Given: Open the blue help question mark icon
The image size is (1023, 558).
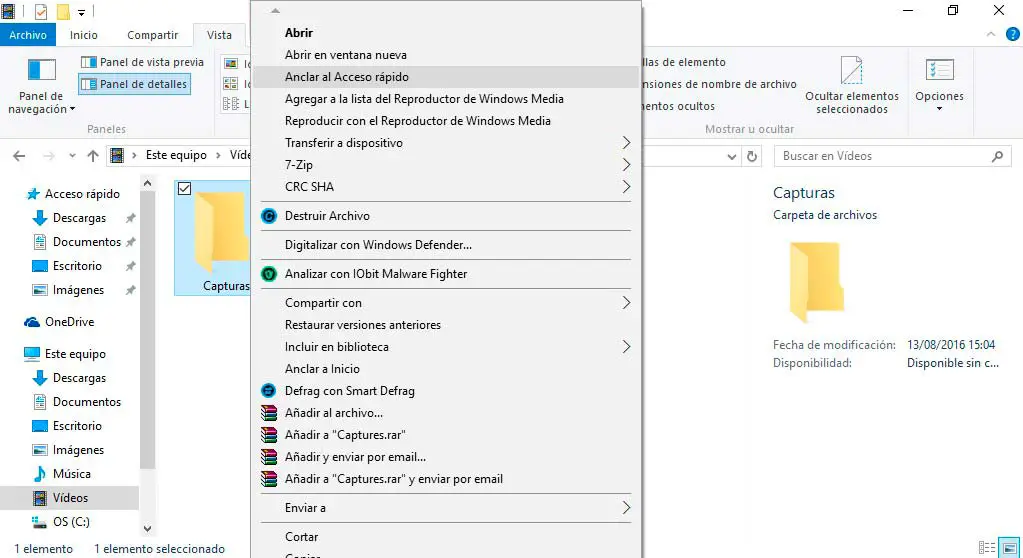Looking at the screenshot, I should [x=1013, y=35].
